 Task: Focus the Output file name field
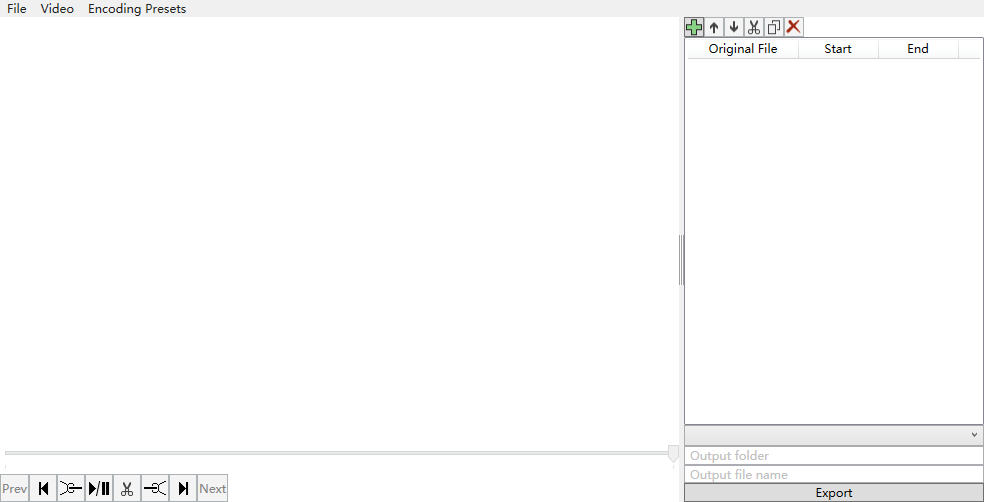click(x=834, y=474)
